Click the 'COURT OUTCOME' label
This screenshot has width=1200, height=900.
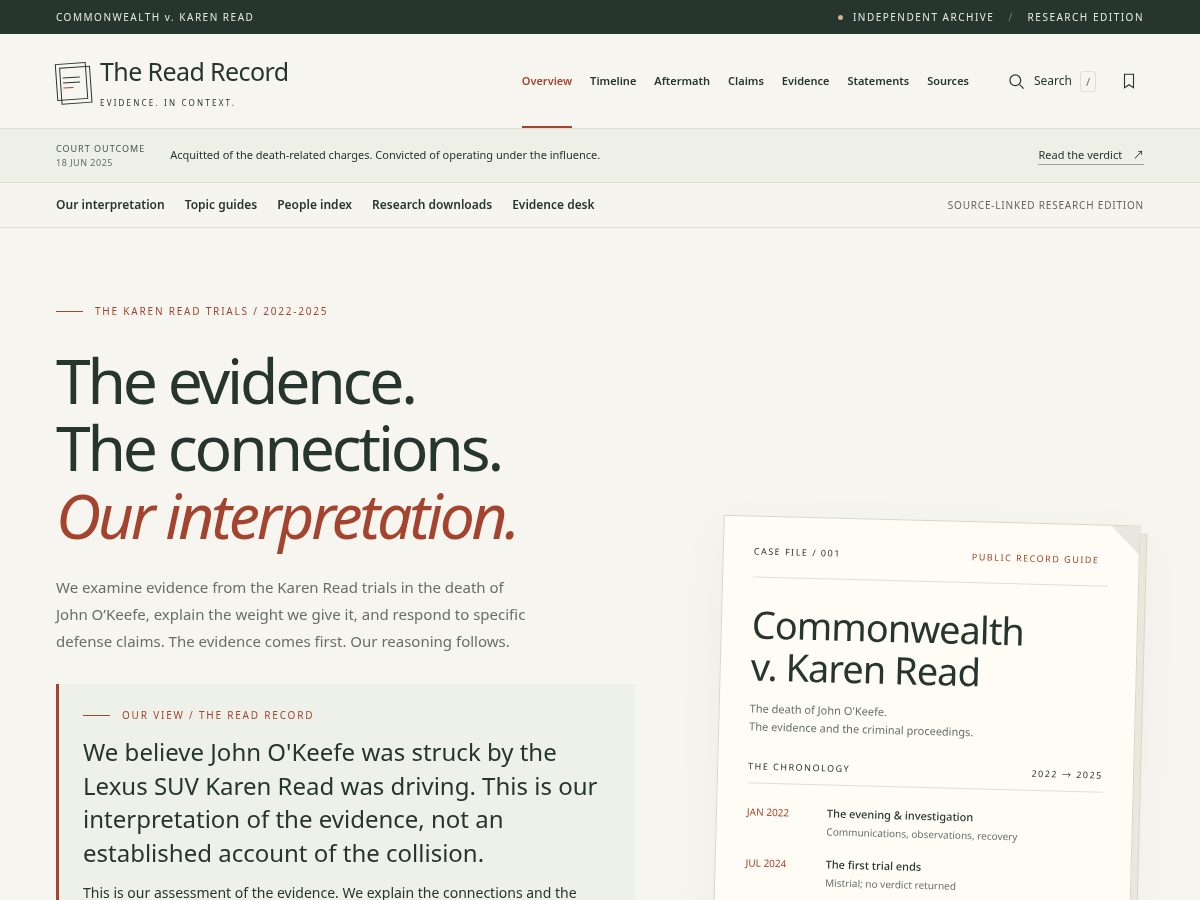pos(100,149)
